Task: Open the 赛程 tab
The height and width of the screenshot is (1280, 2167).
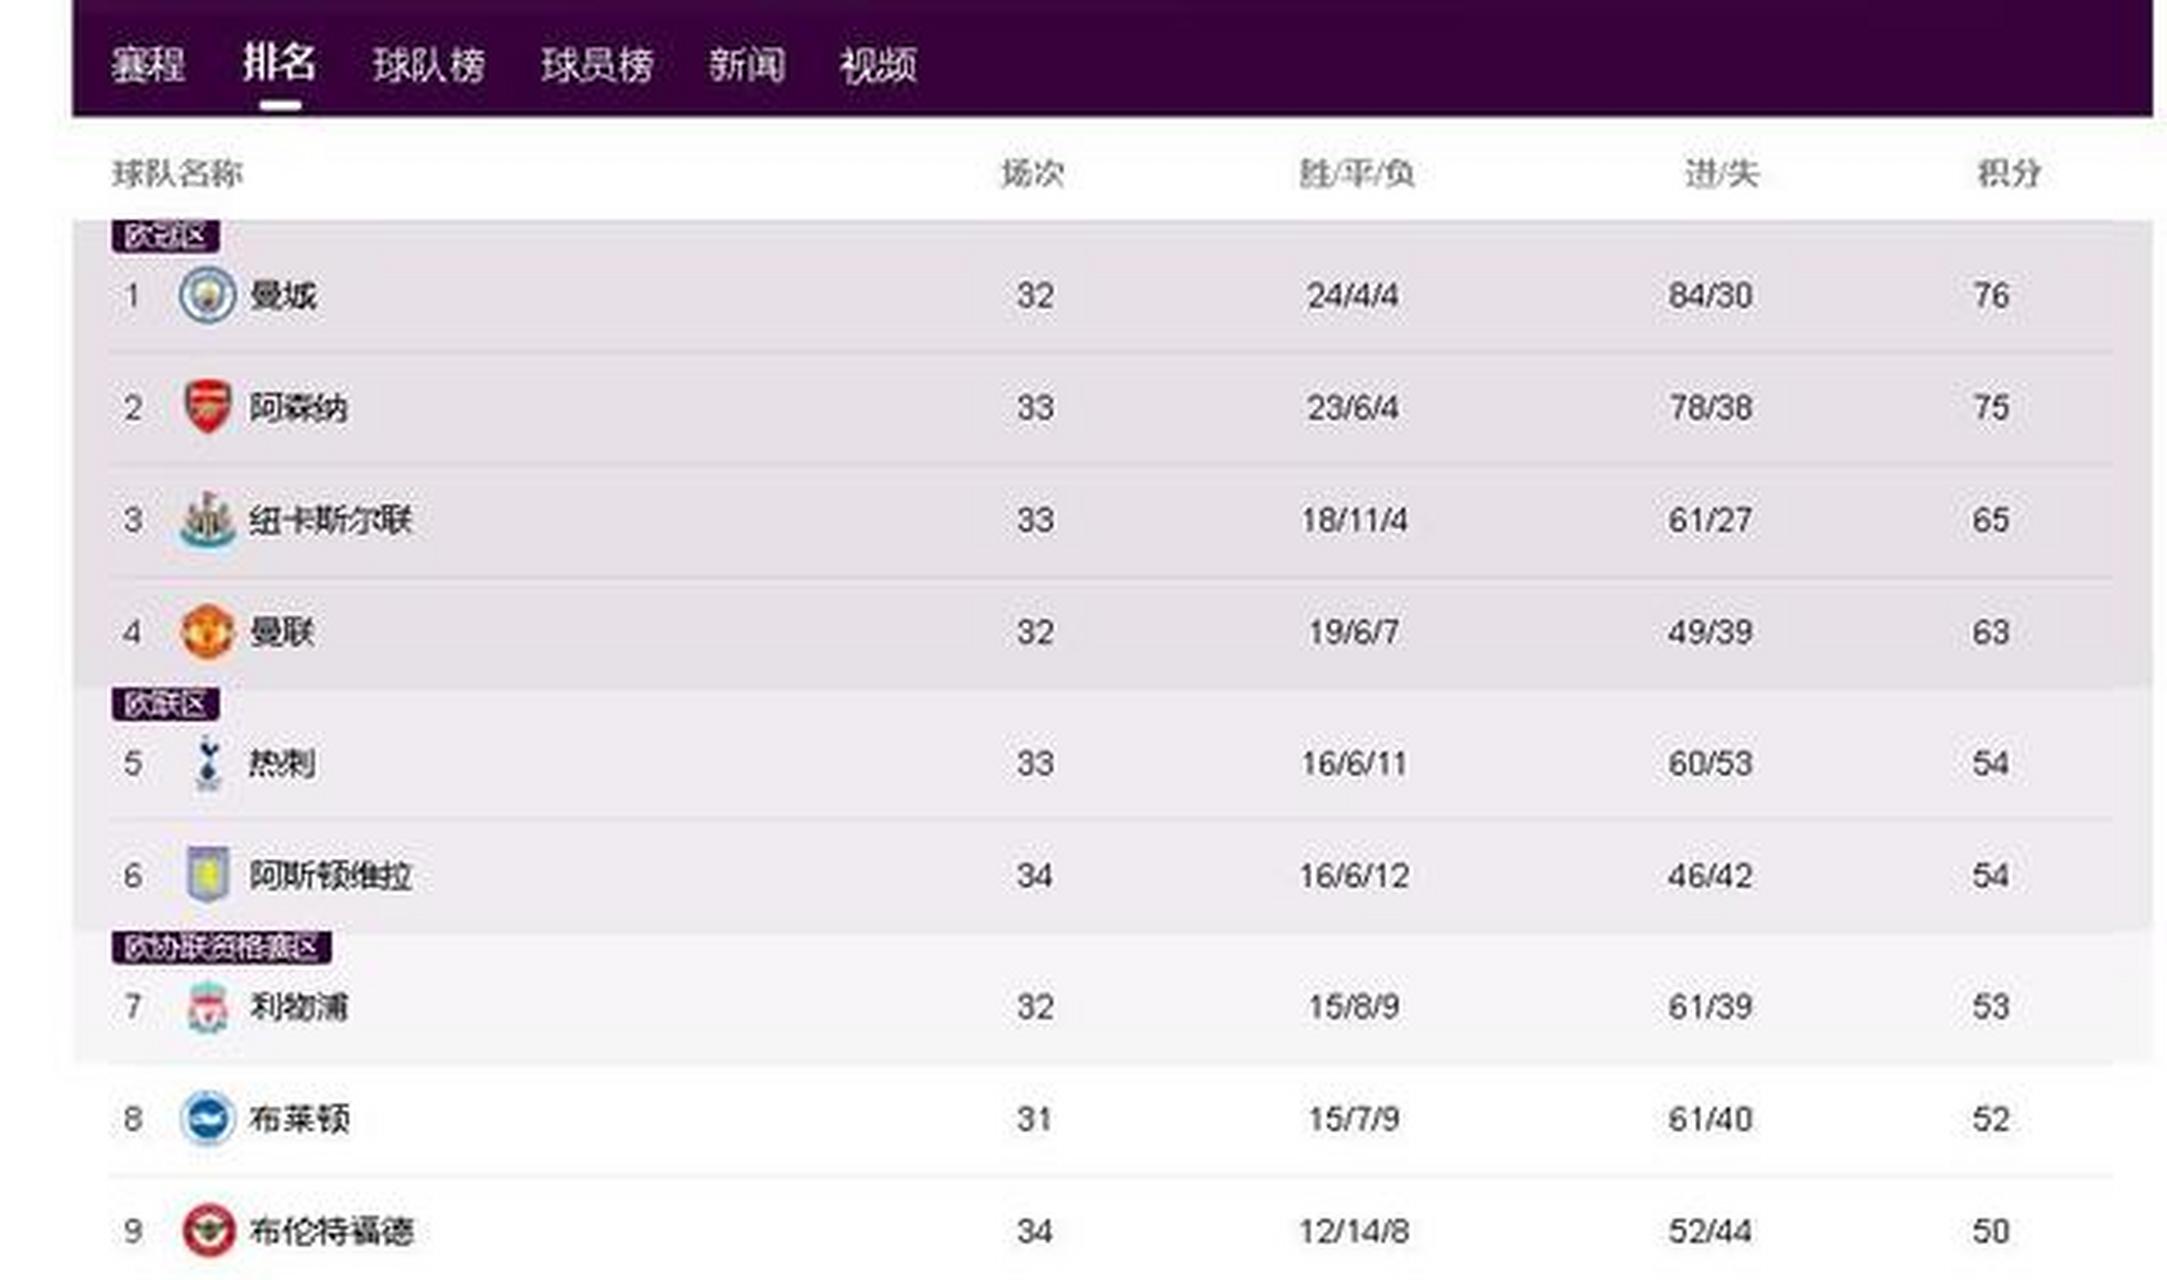Action: point(148,65)
